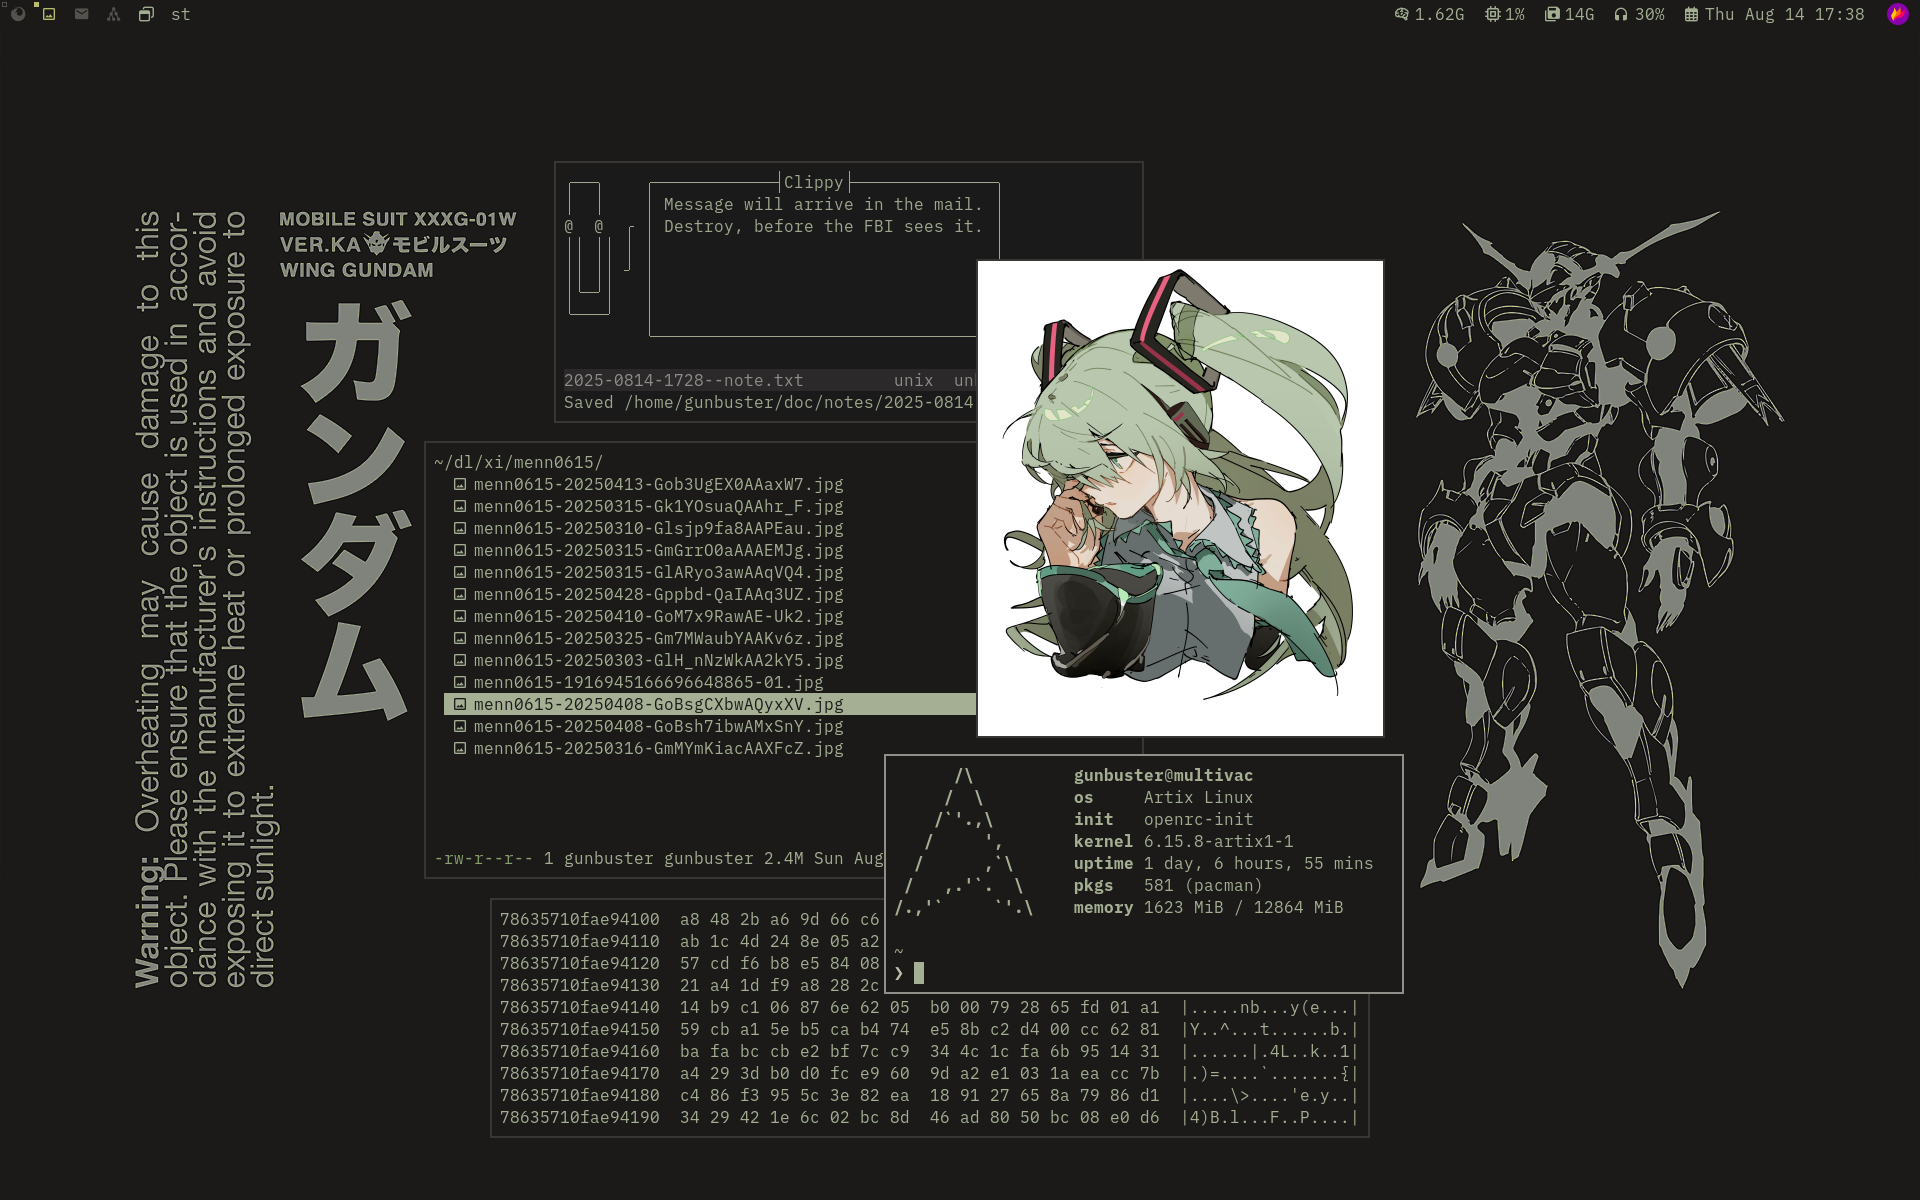Click the ~/dl/xi/menn0615/ directory path header
Viewport: 1920px width, 1200px height.
tap(518, 462)
